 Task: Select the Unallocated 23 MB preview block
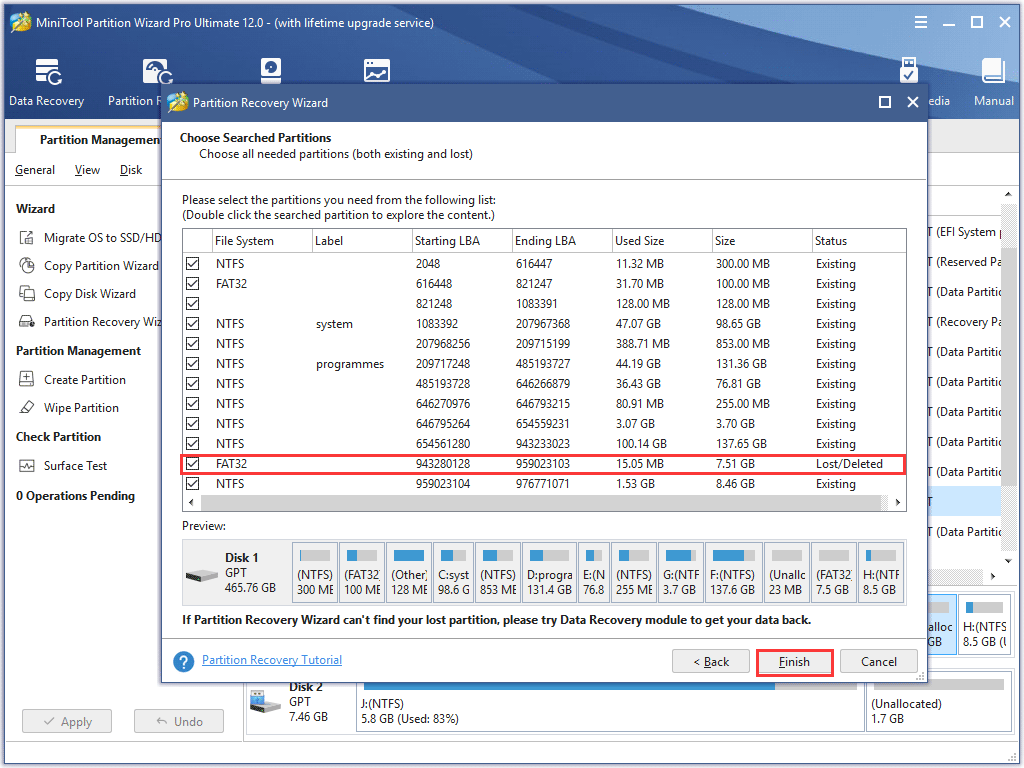tap(787, 573)
